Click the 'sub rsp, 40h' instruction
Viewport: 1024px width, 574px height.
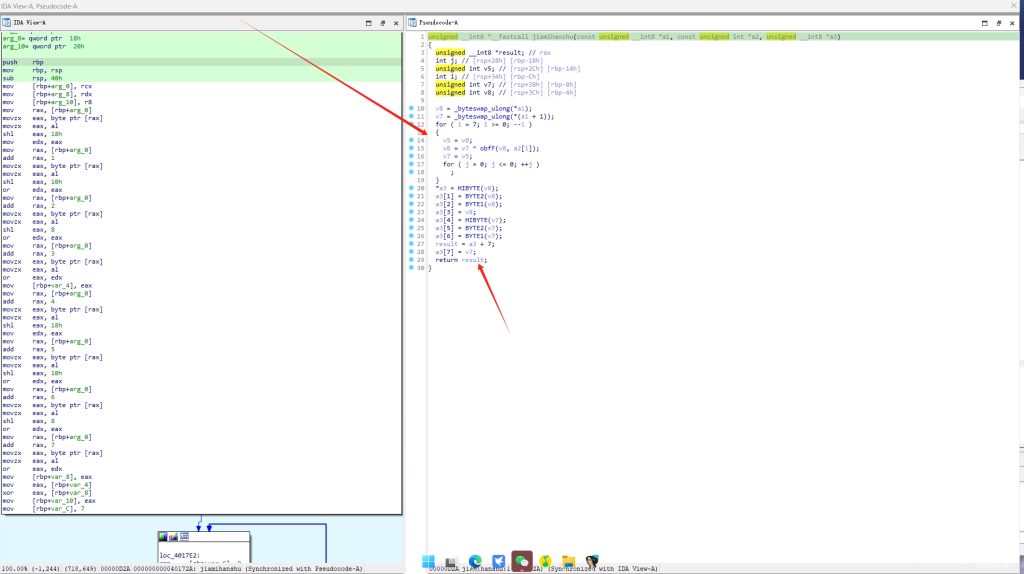(x=32, y=78)
